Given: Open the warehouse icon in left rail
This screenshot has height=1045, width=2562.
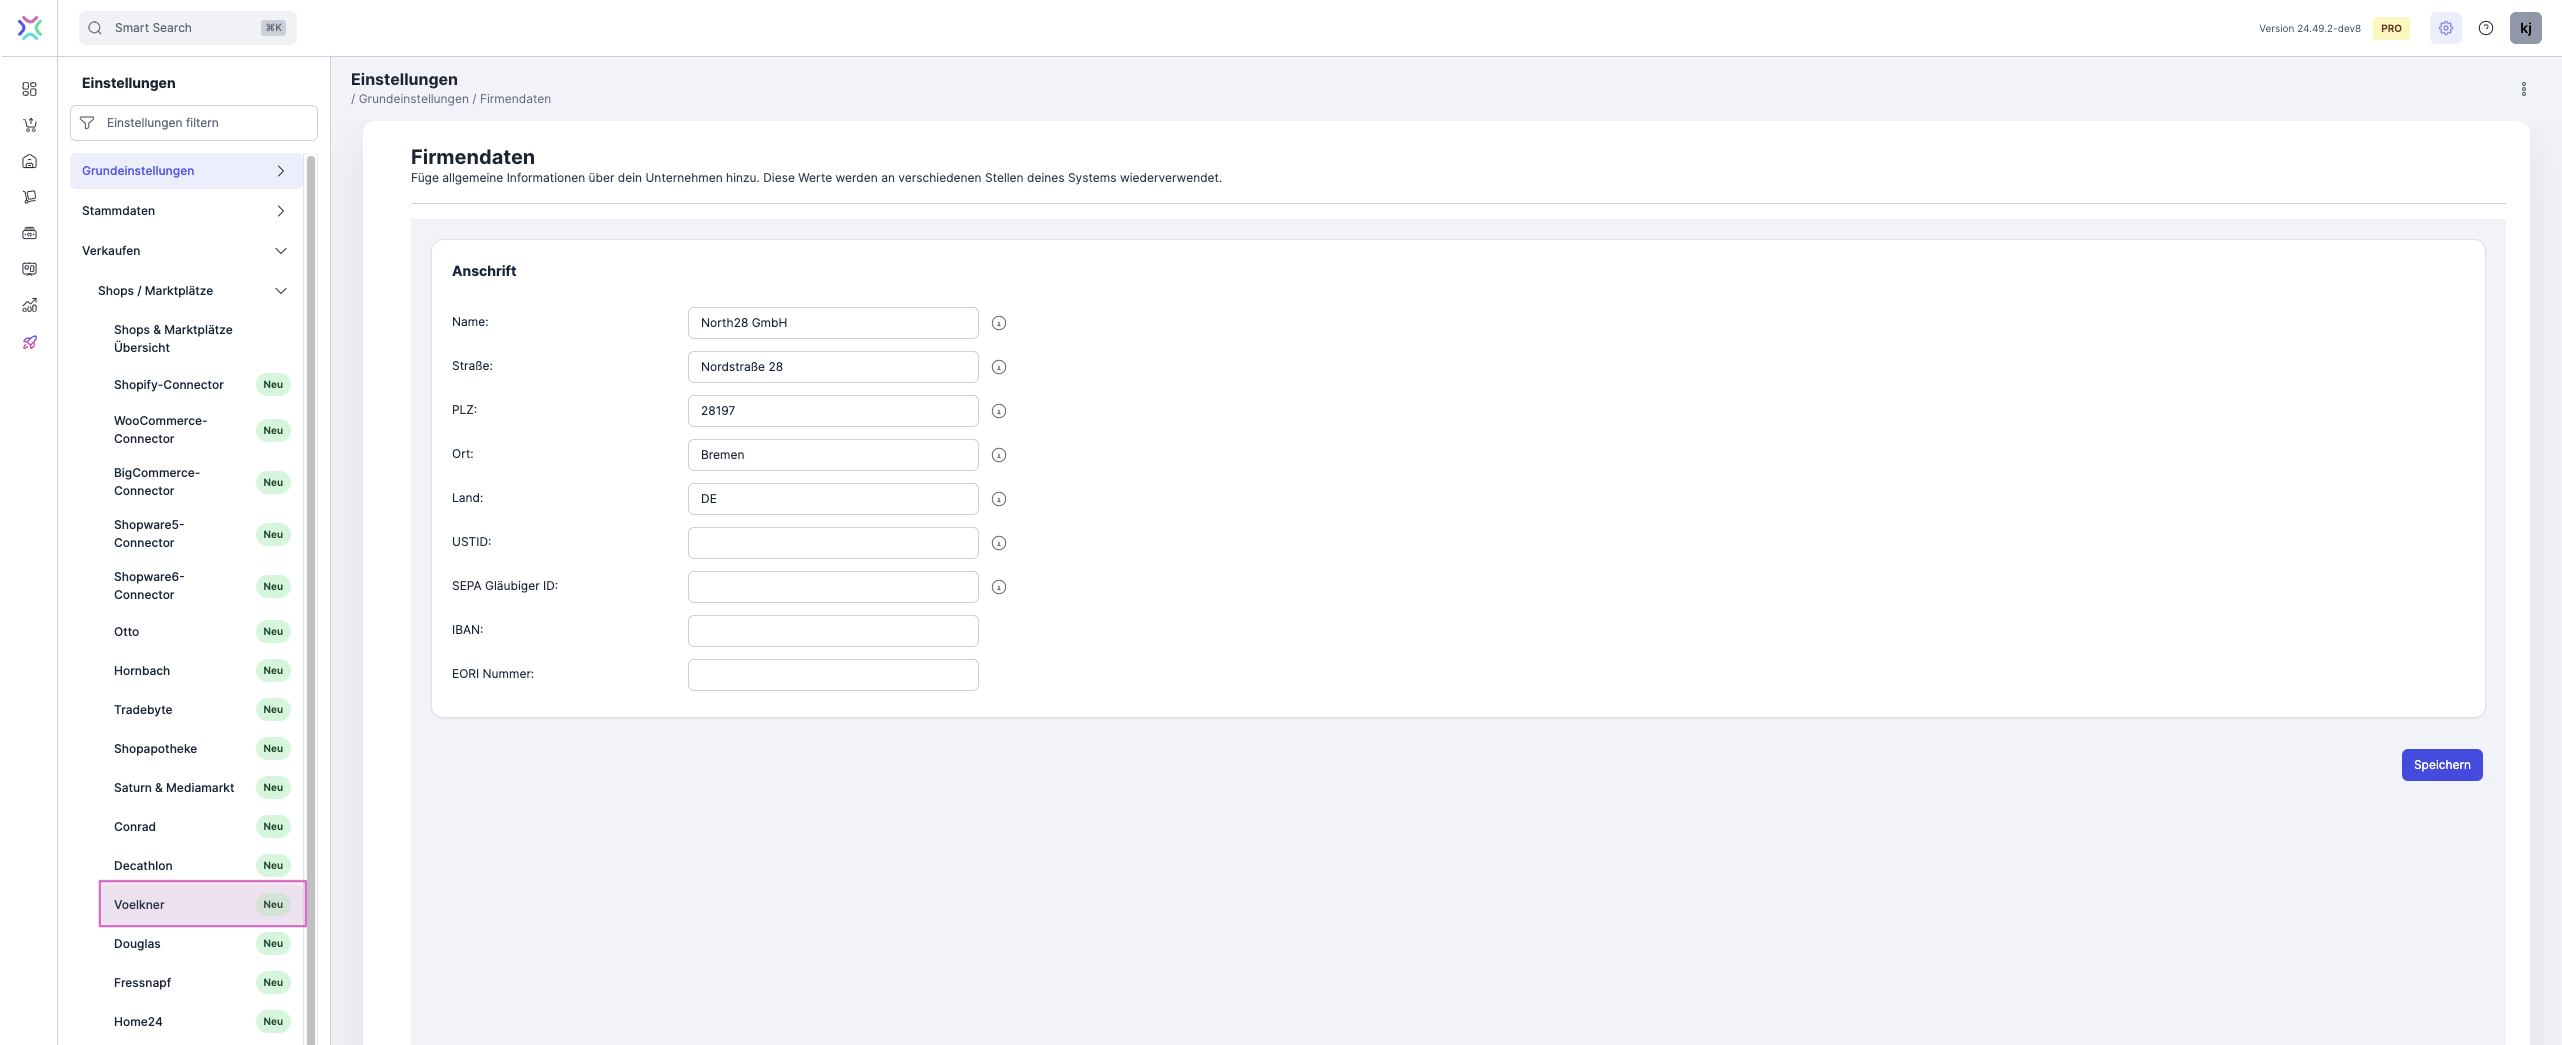Looking at the screenshot, I should [30, 161].
